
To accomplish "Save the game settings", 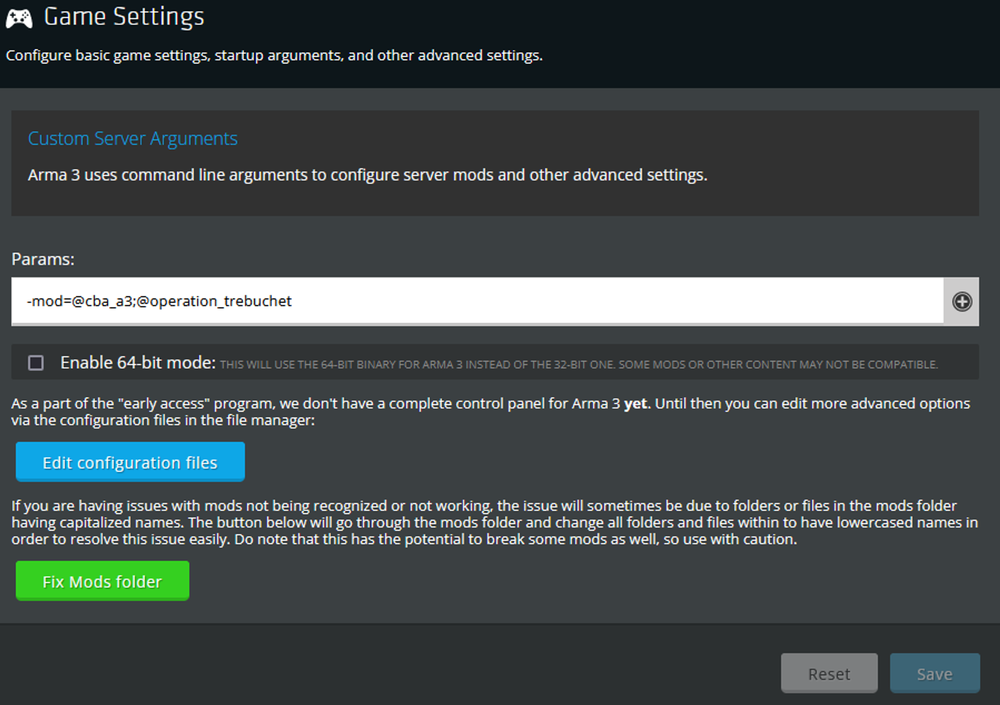I will [934, 674].
